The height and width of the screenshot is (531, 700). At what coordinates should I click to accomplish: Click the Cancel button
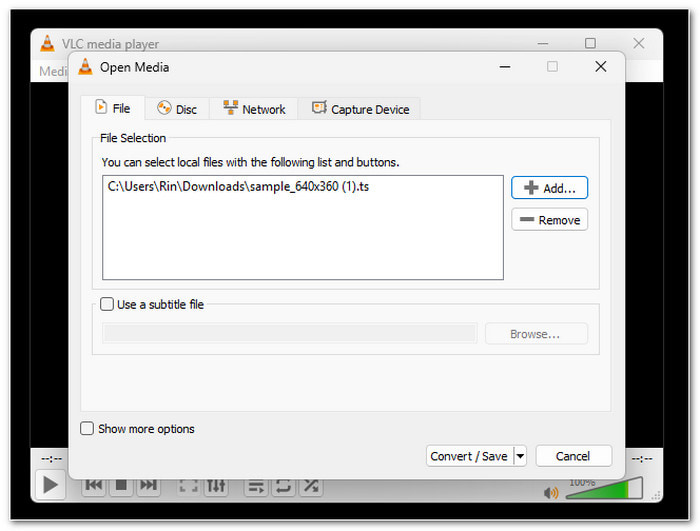[x=573, y=456]
